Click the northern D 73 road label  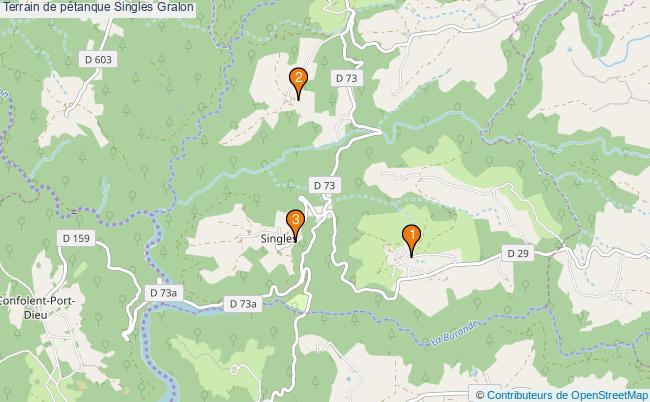coord(347,78)
